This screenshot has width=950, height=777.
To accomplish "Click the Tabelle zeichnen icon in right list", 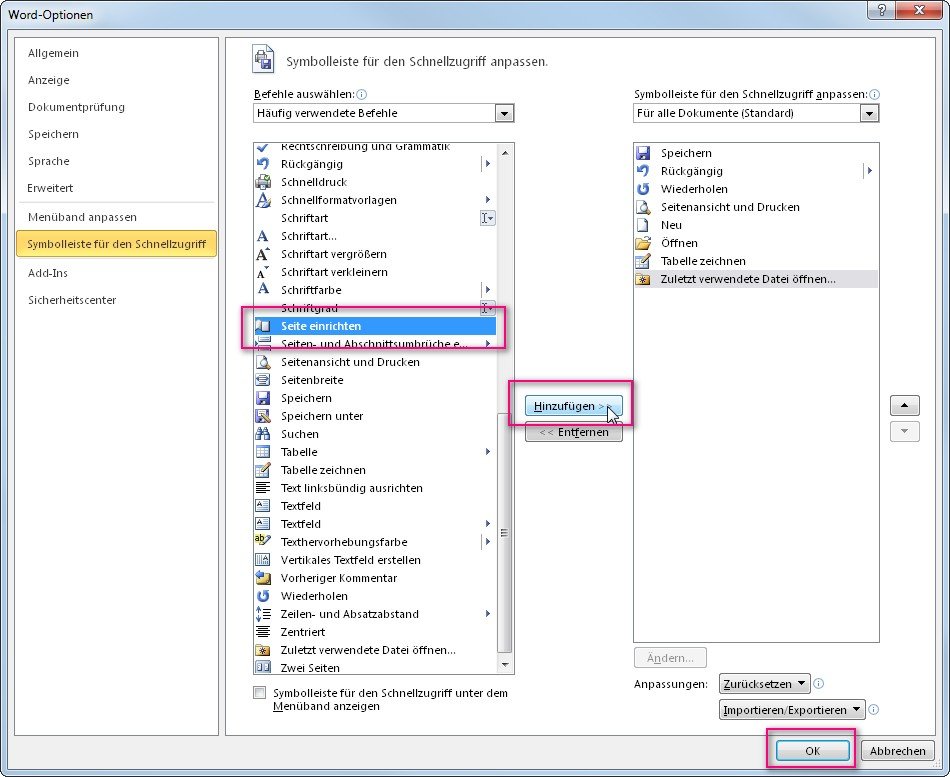I will coord(643,261).
